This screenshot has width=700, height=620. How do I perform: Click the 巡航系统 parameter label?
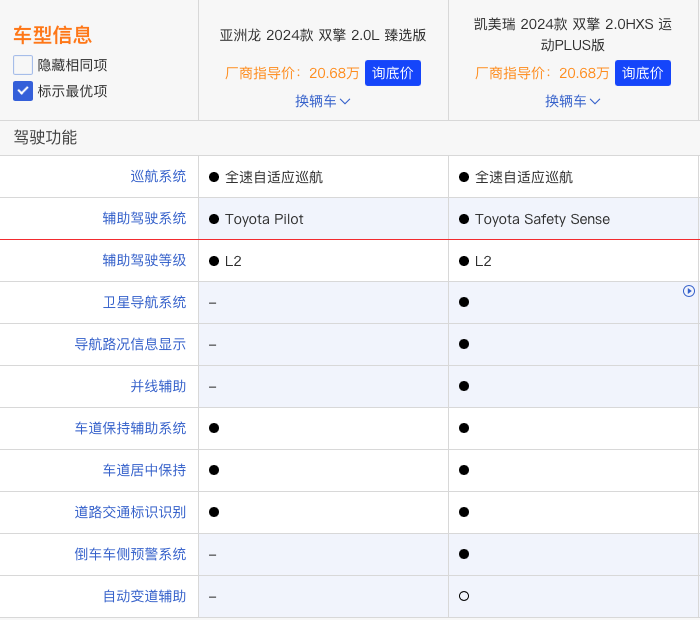[158, 176]
